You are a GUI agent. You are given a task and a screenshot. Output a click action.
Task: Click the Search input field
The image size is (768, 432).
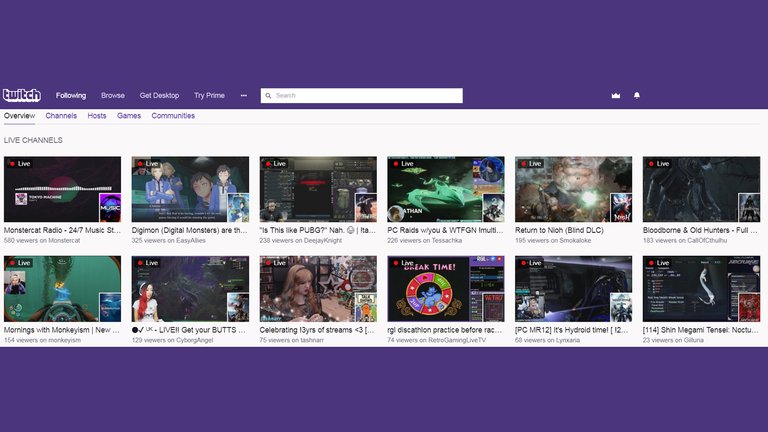(361, 96)
